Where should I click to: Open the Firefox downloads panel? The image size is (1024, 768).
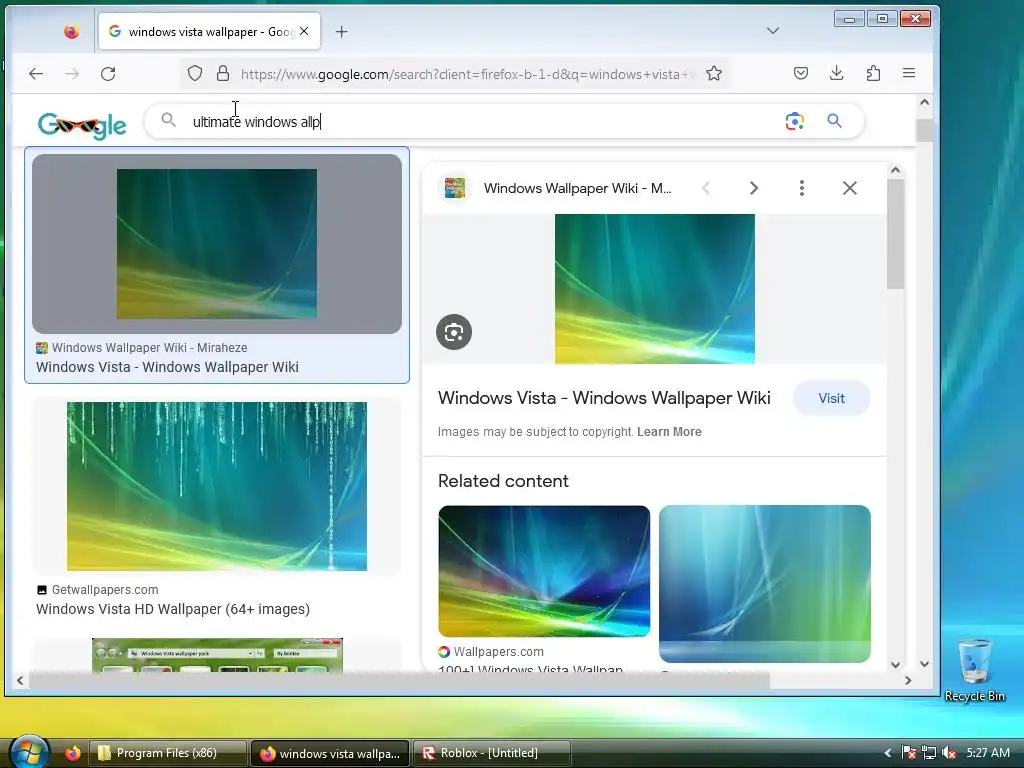tap(837, 73)
